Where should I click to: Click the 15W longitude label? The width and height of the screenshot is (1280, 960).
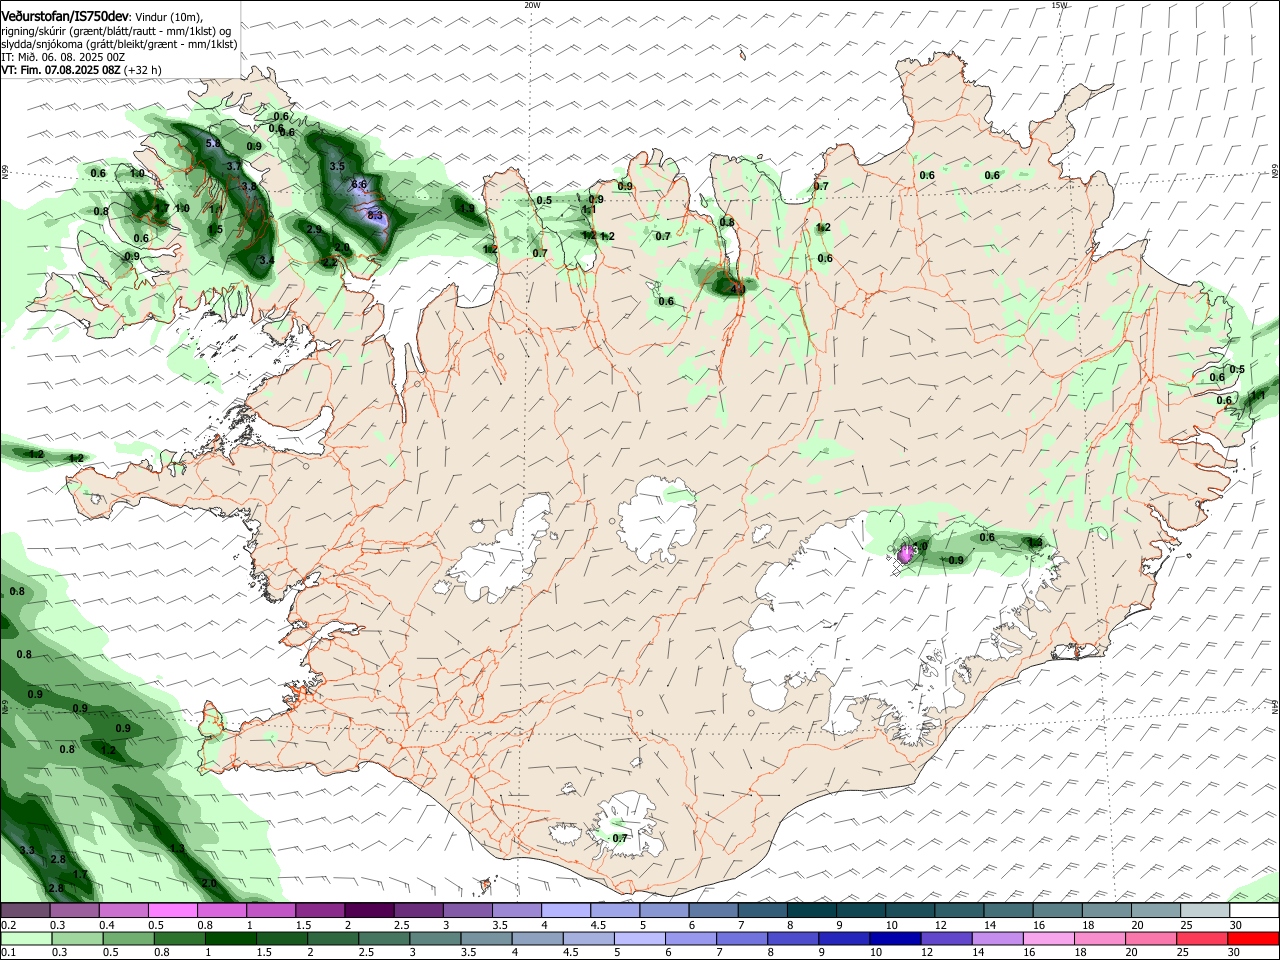coord(1059,5)
